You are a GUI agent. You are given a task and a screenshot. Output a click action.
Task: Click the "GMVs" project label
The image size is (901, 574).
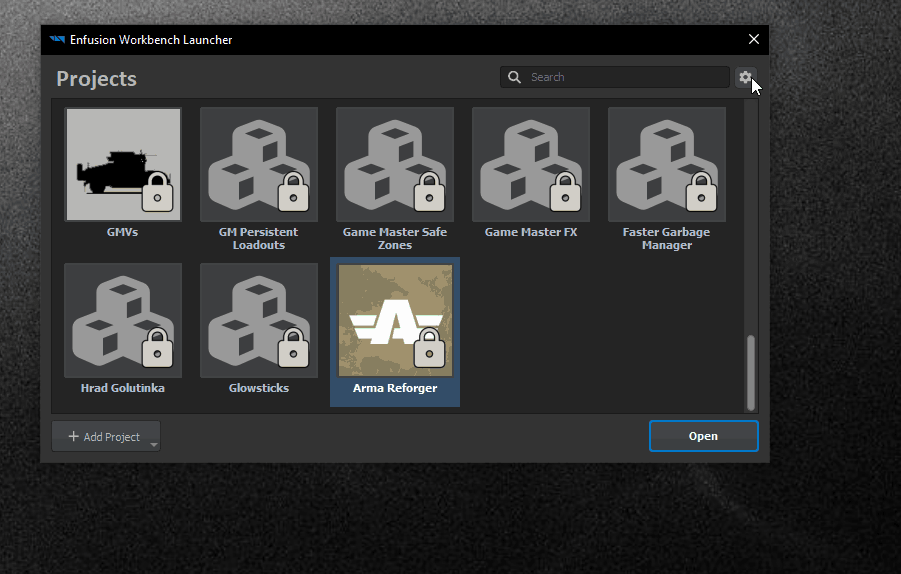pyautogui.click(x=122, y=232)
